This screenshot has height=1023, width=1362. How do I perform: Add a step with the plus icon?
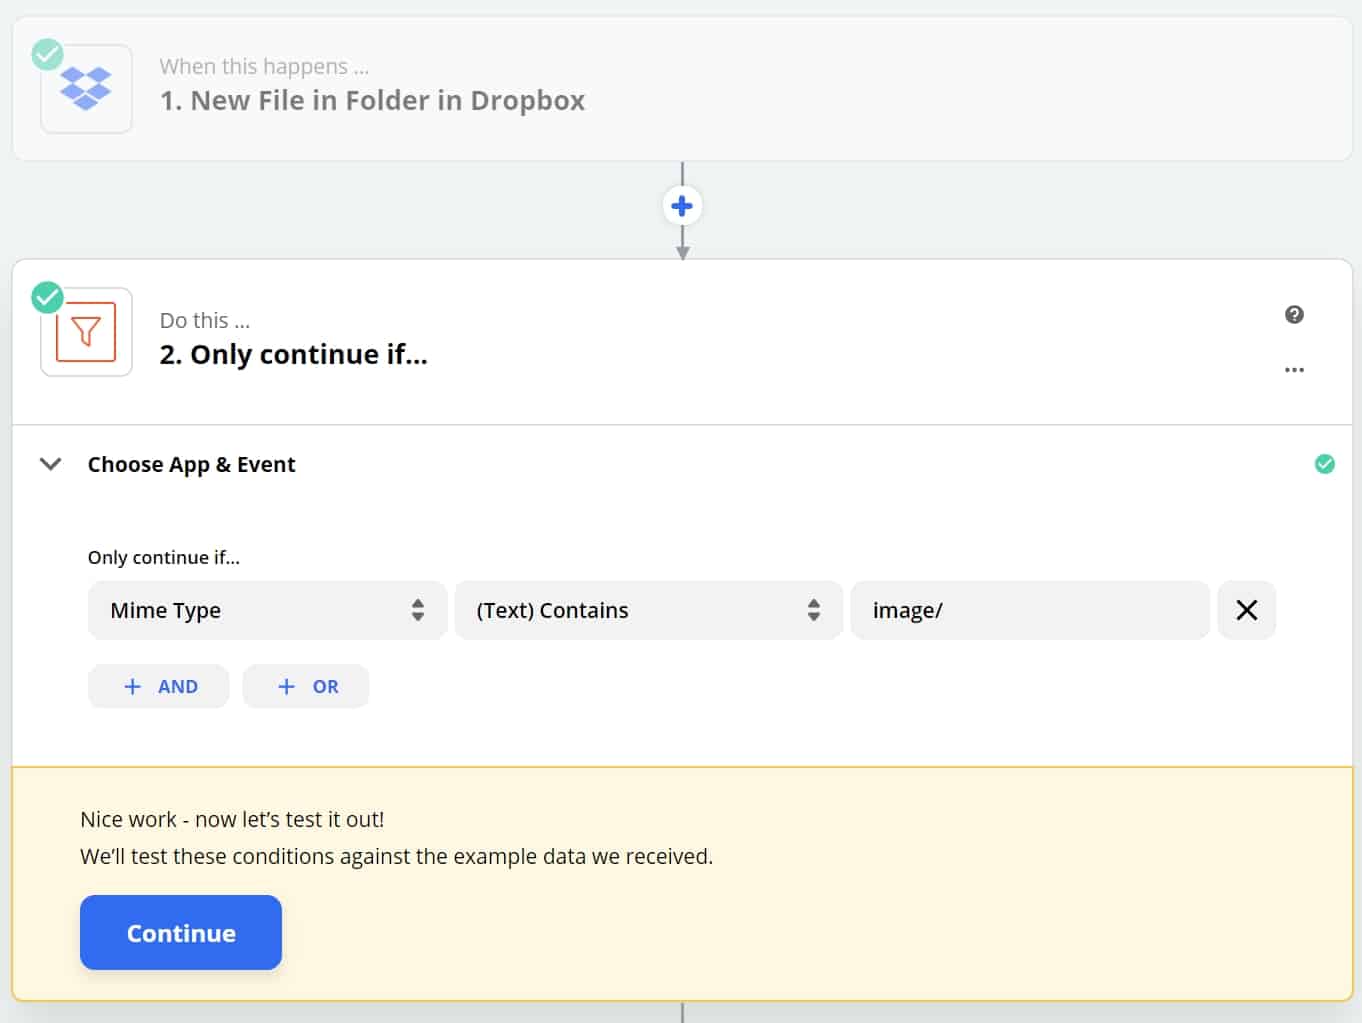(x=682, y=206)
